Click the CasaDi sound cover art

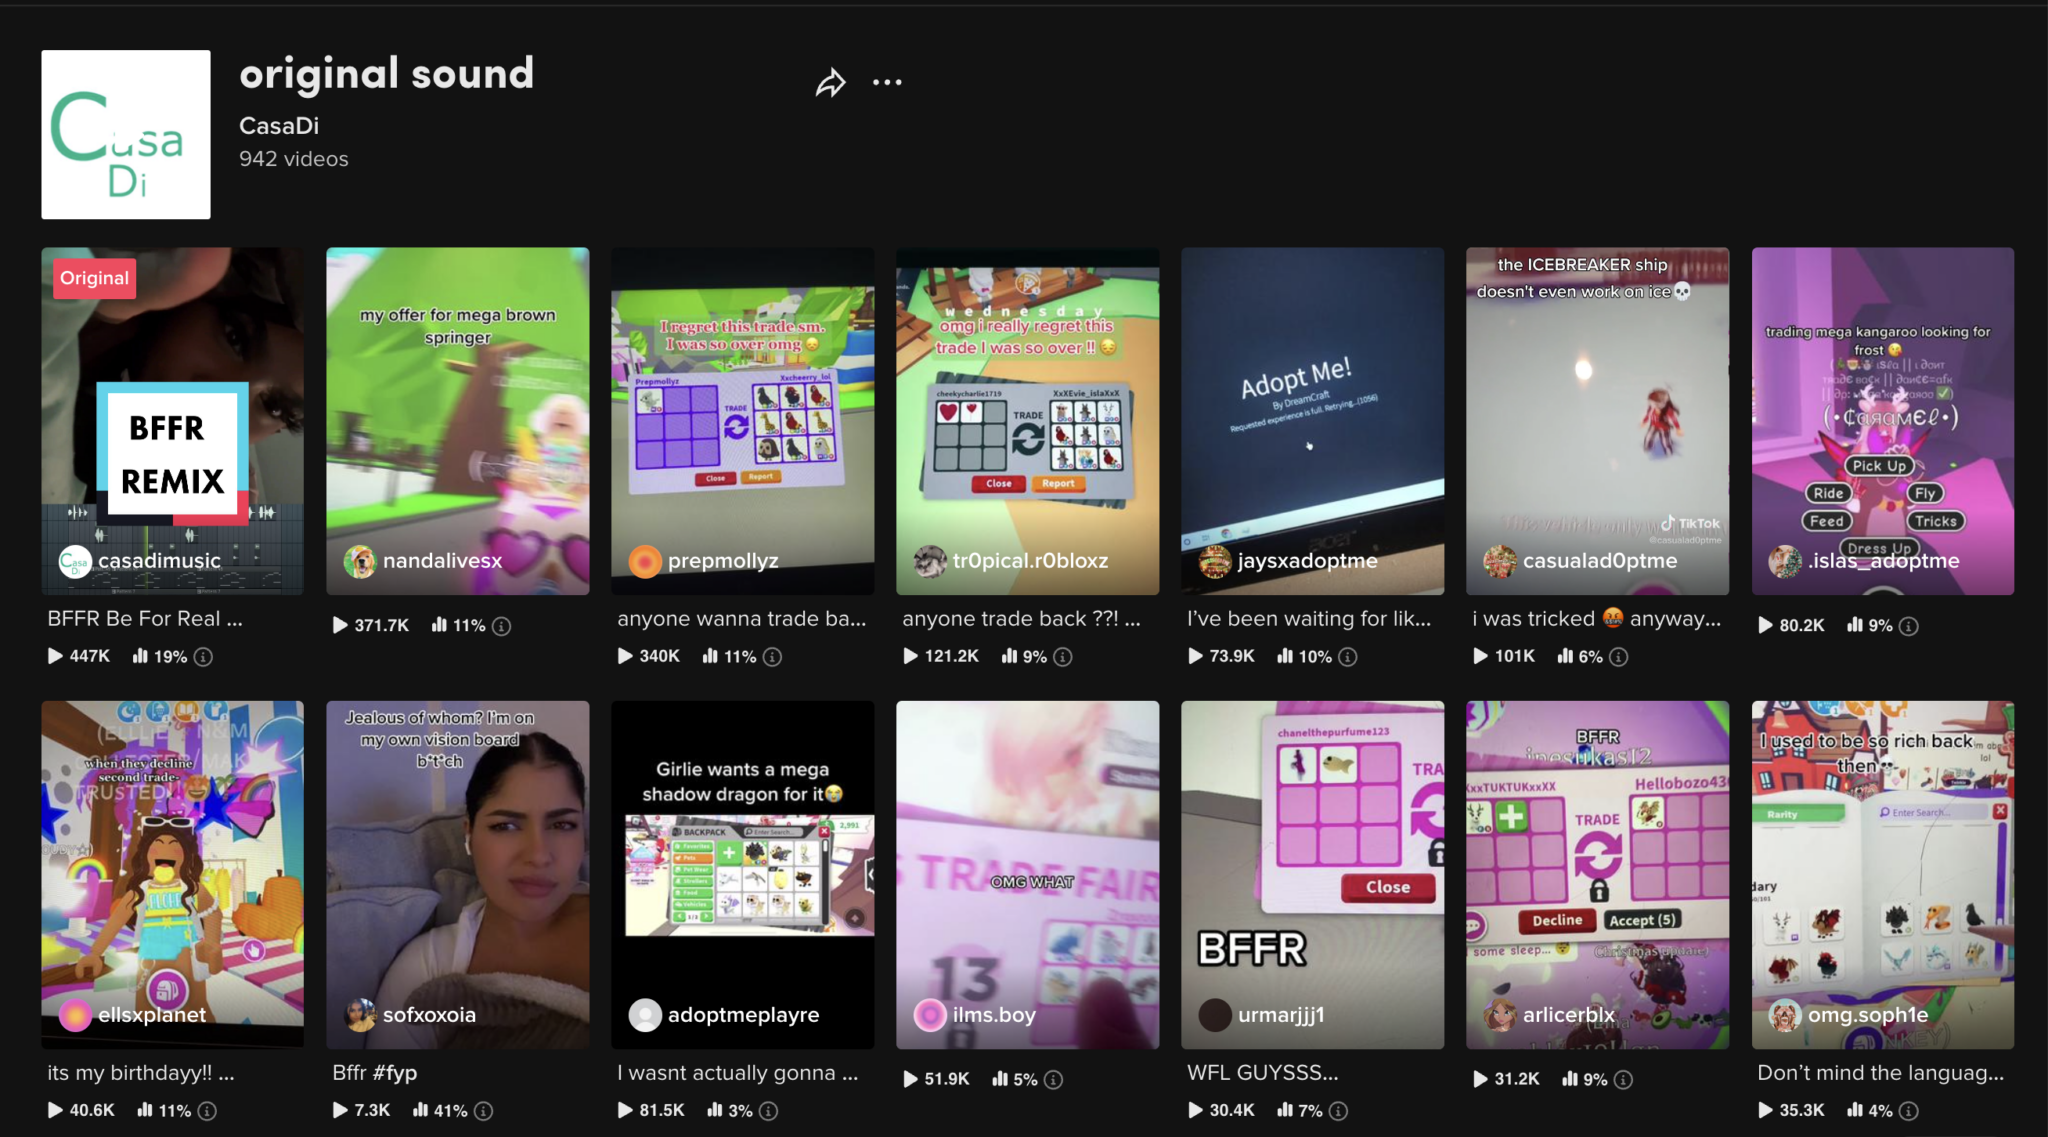(125, 134)
